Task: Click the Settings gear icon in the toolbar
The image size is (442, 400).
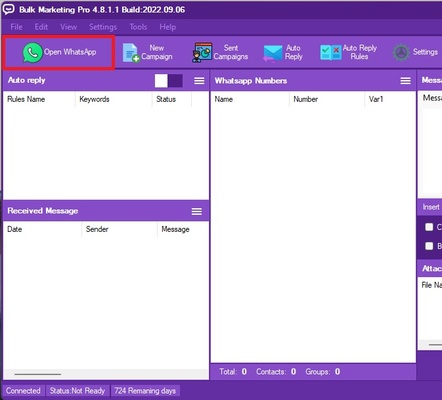Action: pyautogui.click(x=401, y=53)
